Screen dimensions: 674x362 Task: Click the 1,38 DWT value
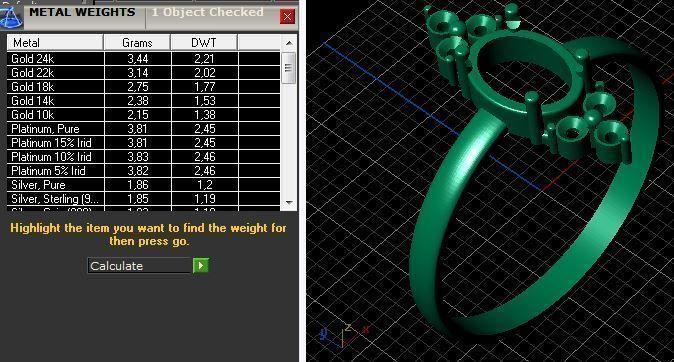tap(205, 115)
